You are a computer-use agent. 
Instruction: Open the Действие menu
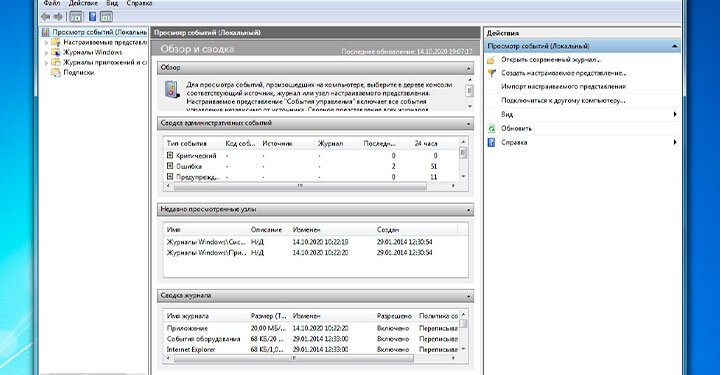click(83, 3)
